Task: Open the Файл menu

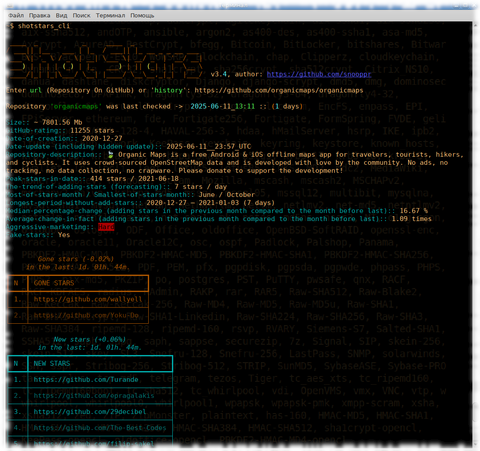Action: (16, 15)
